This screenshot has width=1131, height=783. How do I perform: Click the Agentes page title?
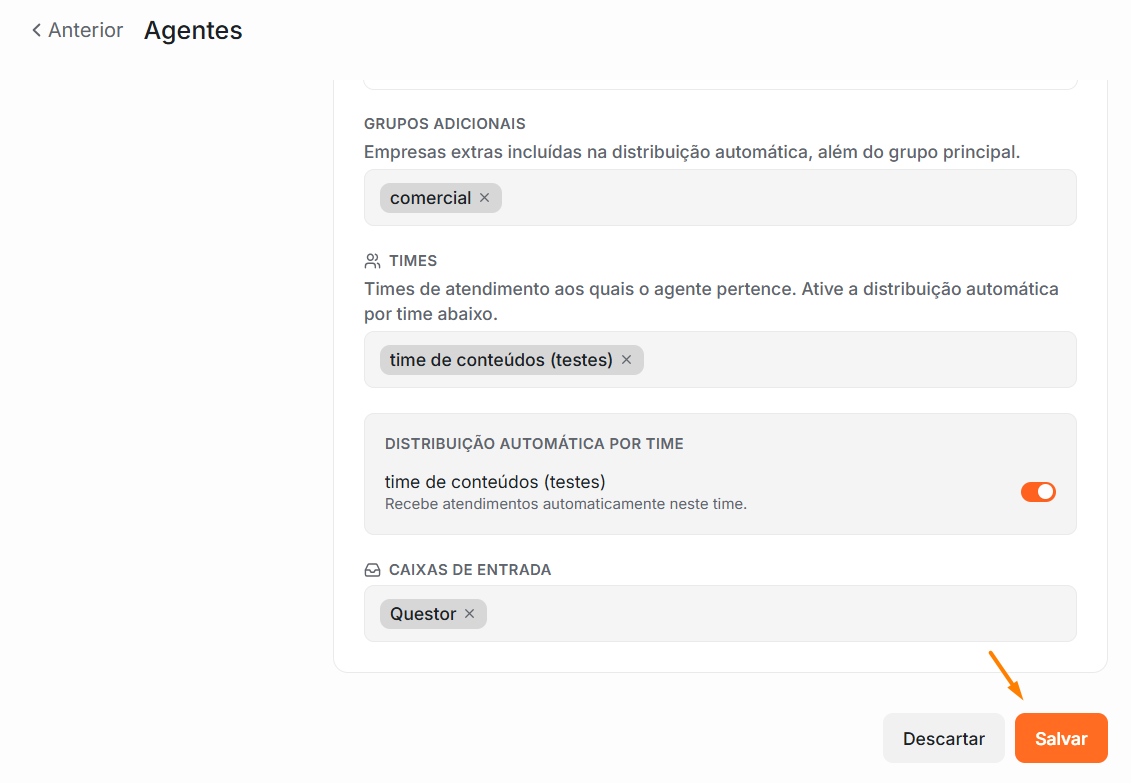click(x=193, y=30)
